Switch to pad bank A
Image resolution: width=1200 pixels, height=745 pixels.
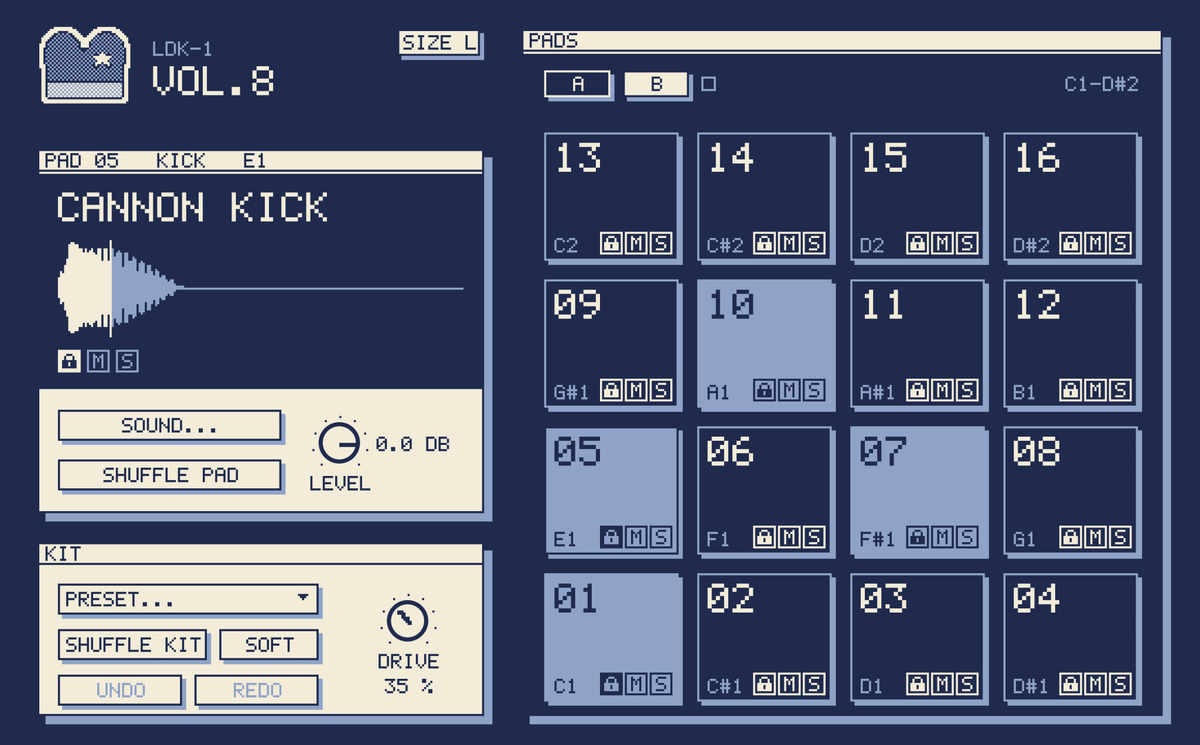(x=577, y=84)
